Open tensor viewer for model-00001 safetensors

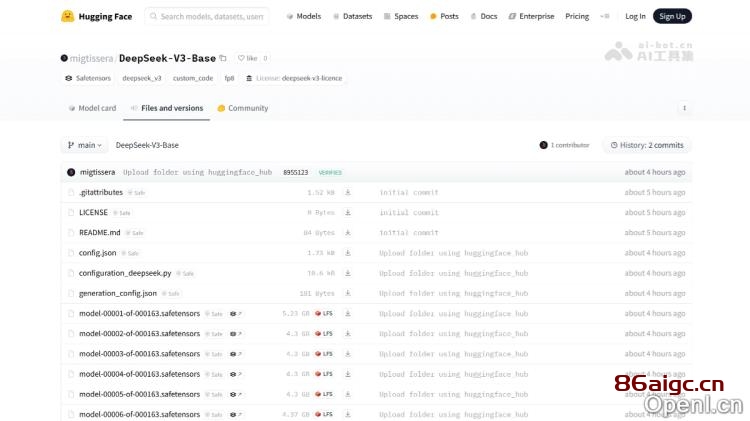pyautogui.click(x=235, y=314)
